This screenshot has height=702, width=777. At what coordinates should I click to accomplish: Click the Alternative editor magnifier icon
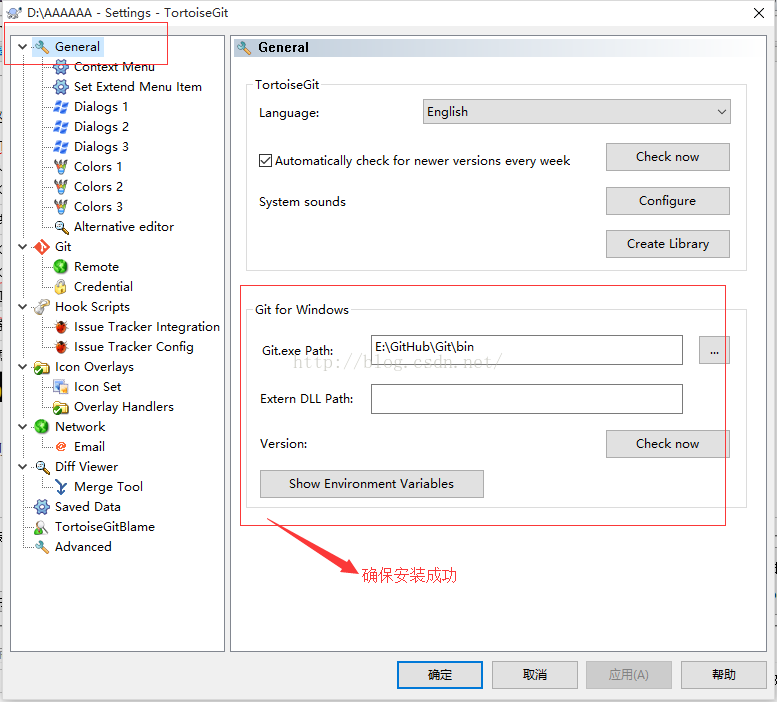click(x=60, y=226)
